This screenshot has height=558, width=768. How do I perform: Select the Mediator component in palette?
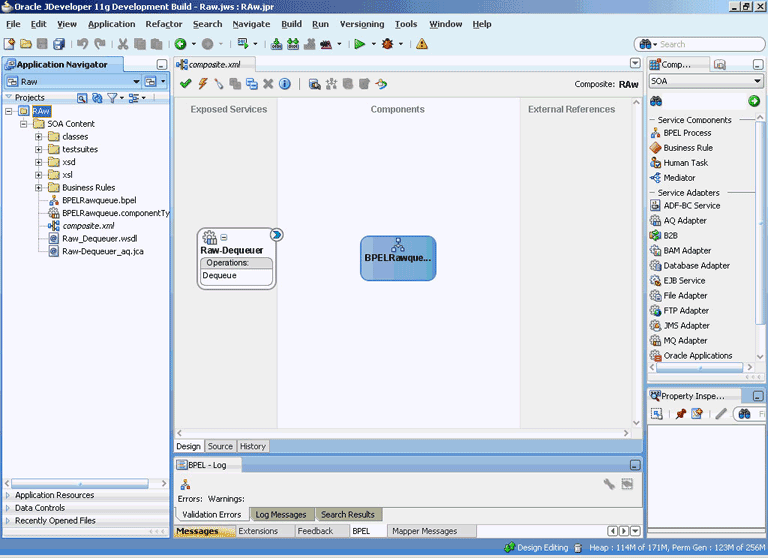pos(679,178)
